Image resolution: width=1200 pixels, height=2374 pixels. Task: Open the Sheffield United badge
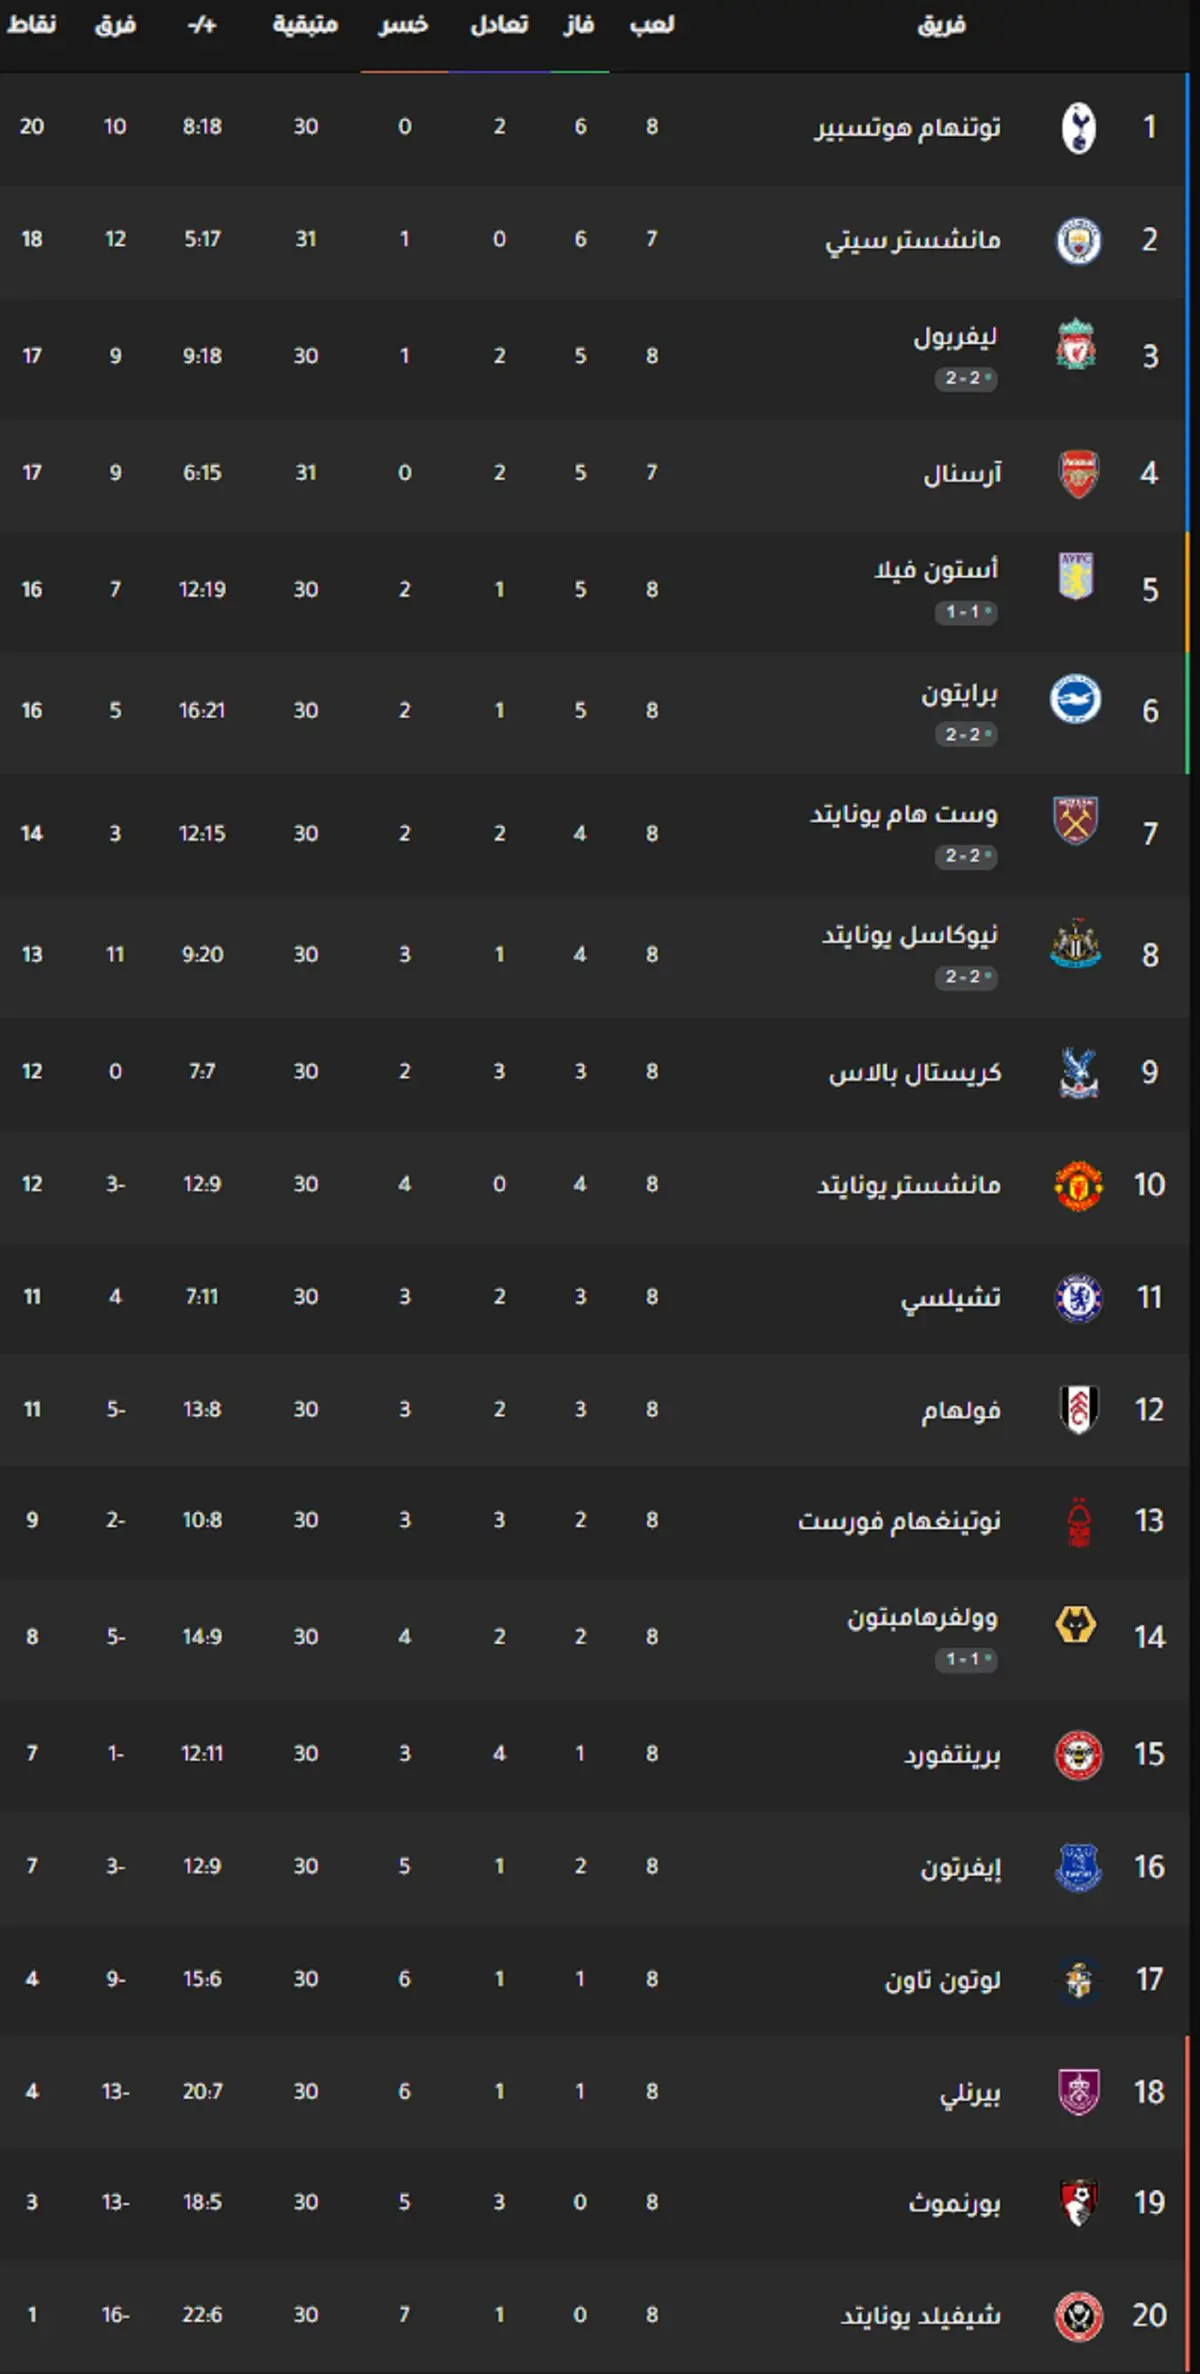[1078, 2317]
